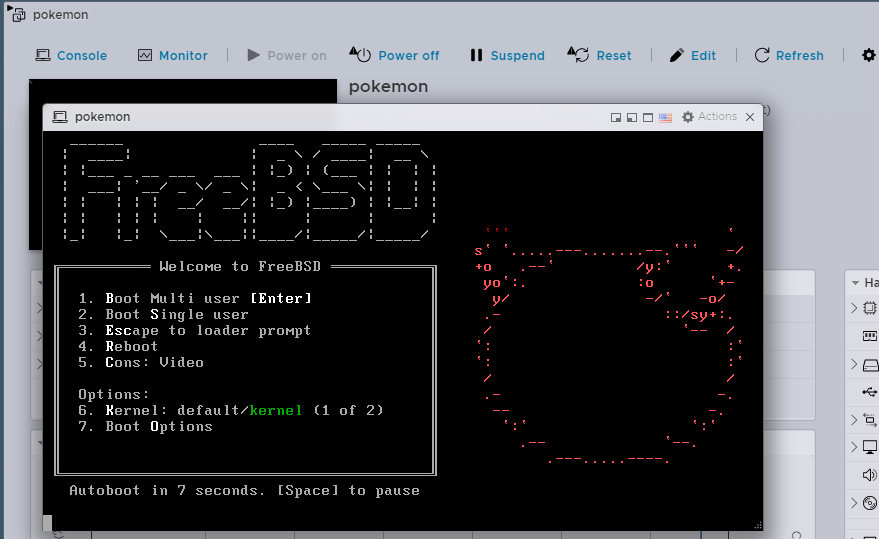Click 'Cons: Video' boot menu line
The image size is (879, 539).
click(x=141, y=362)
